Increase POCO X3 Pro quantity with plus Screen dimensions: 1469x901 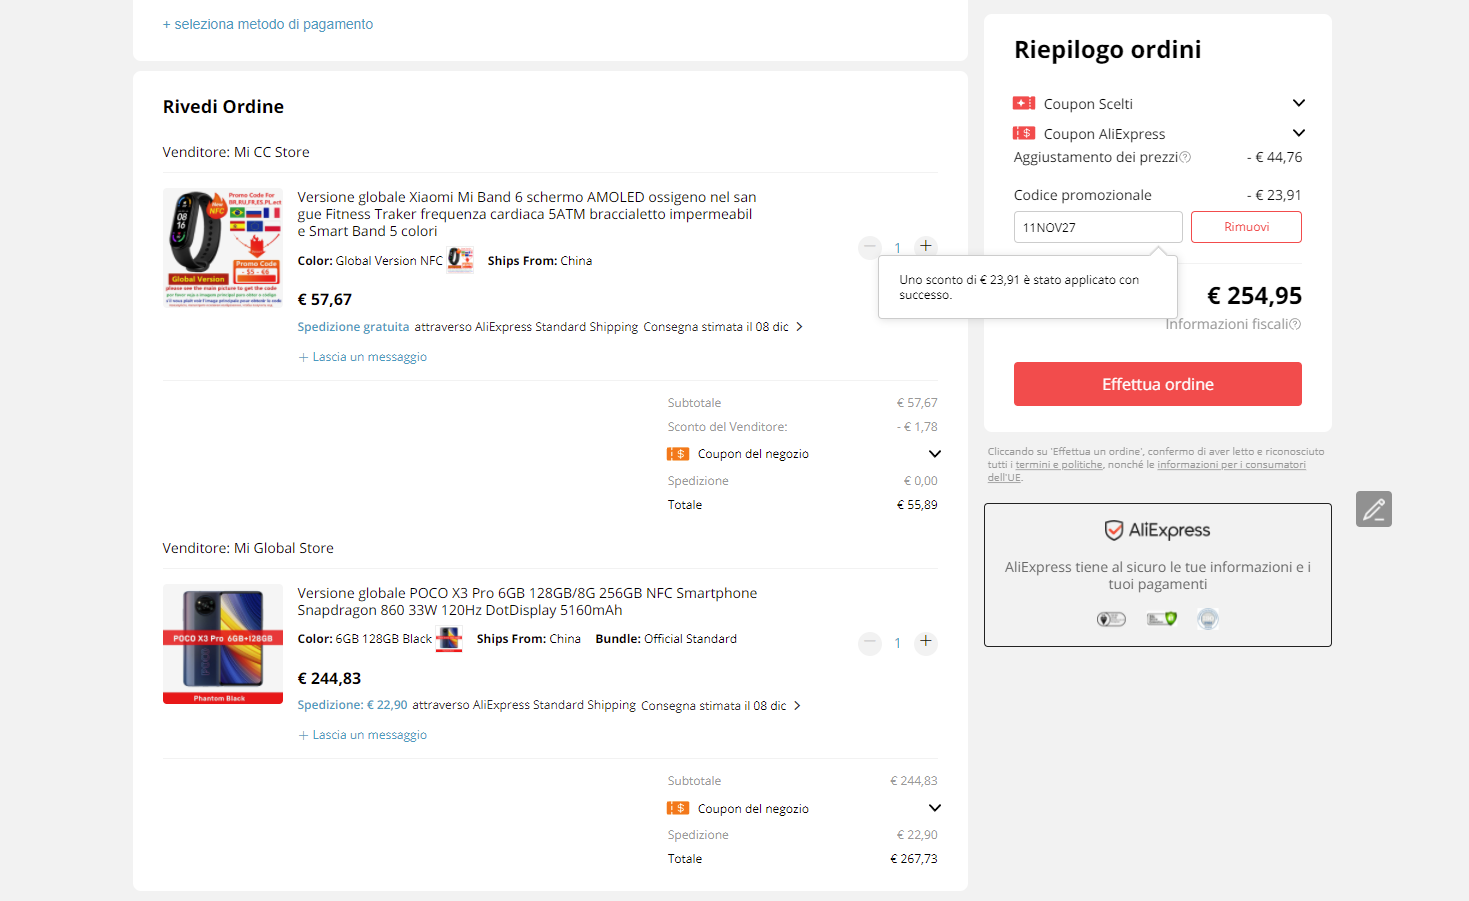coord(926,642)
